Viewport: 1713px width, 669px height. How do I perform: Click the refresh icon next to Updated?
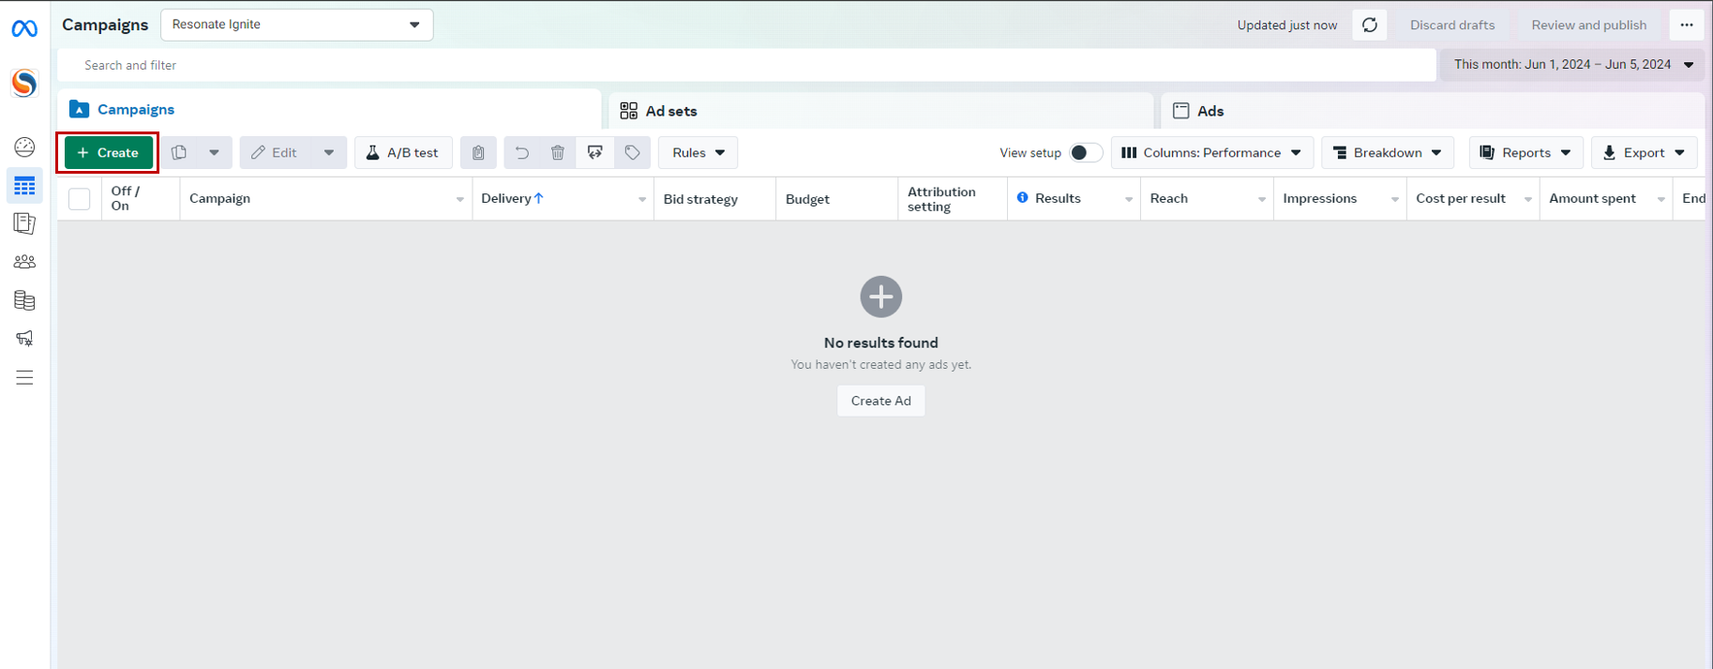(1369, 25)
